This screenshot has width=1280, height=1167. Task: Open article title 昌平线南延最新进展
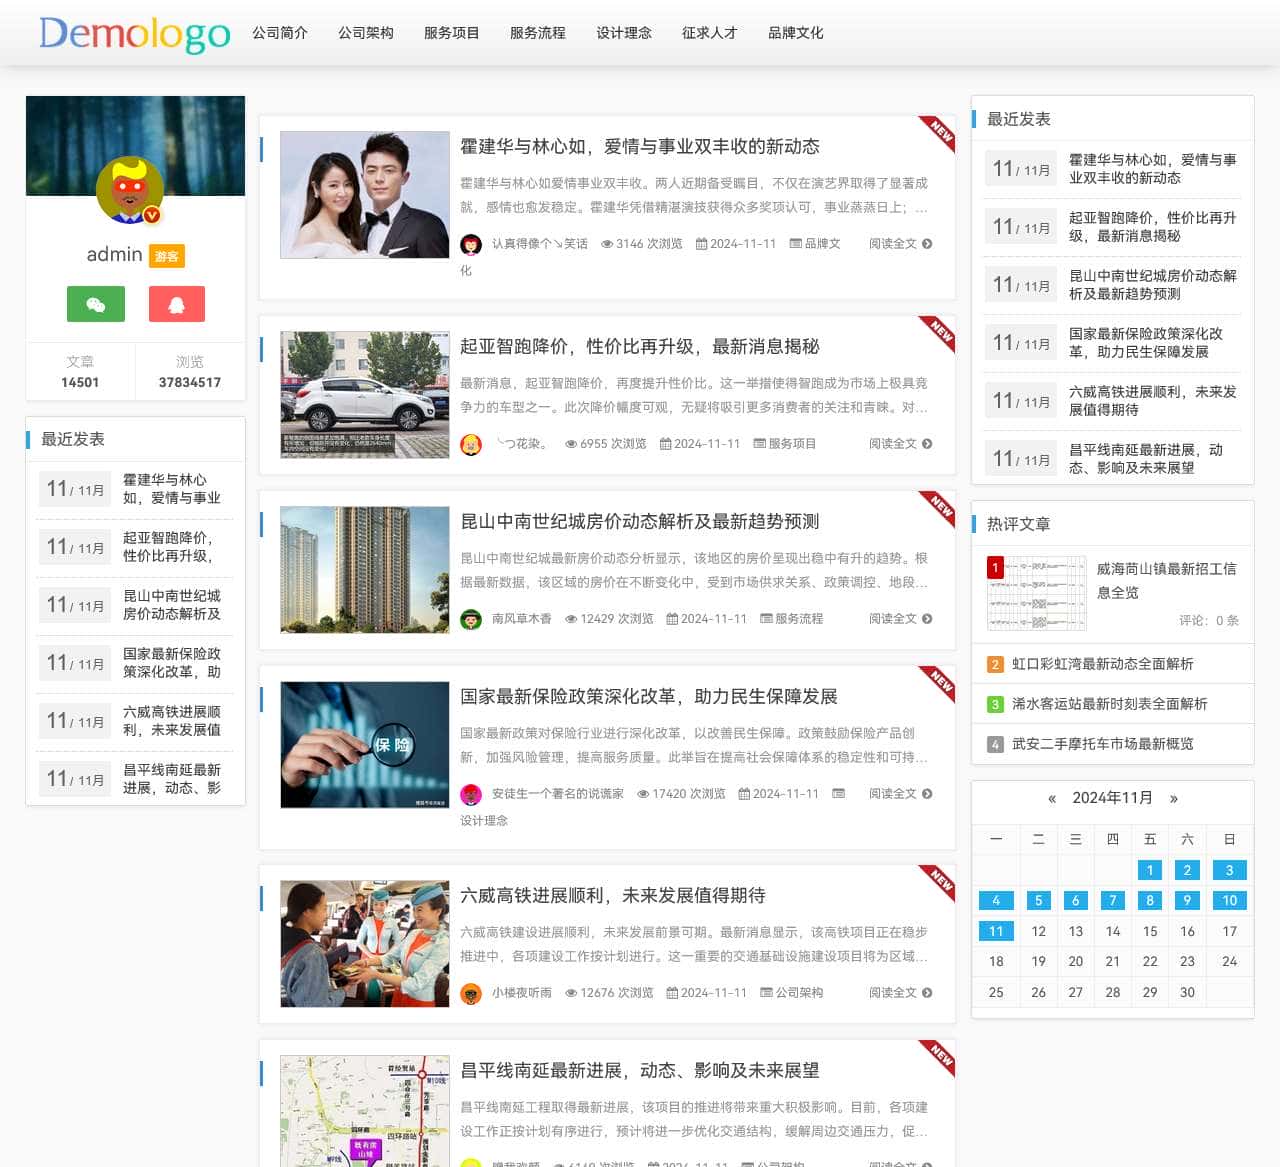tap(640, 1071)
